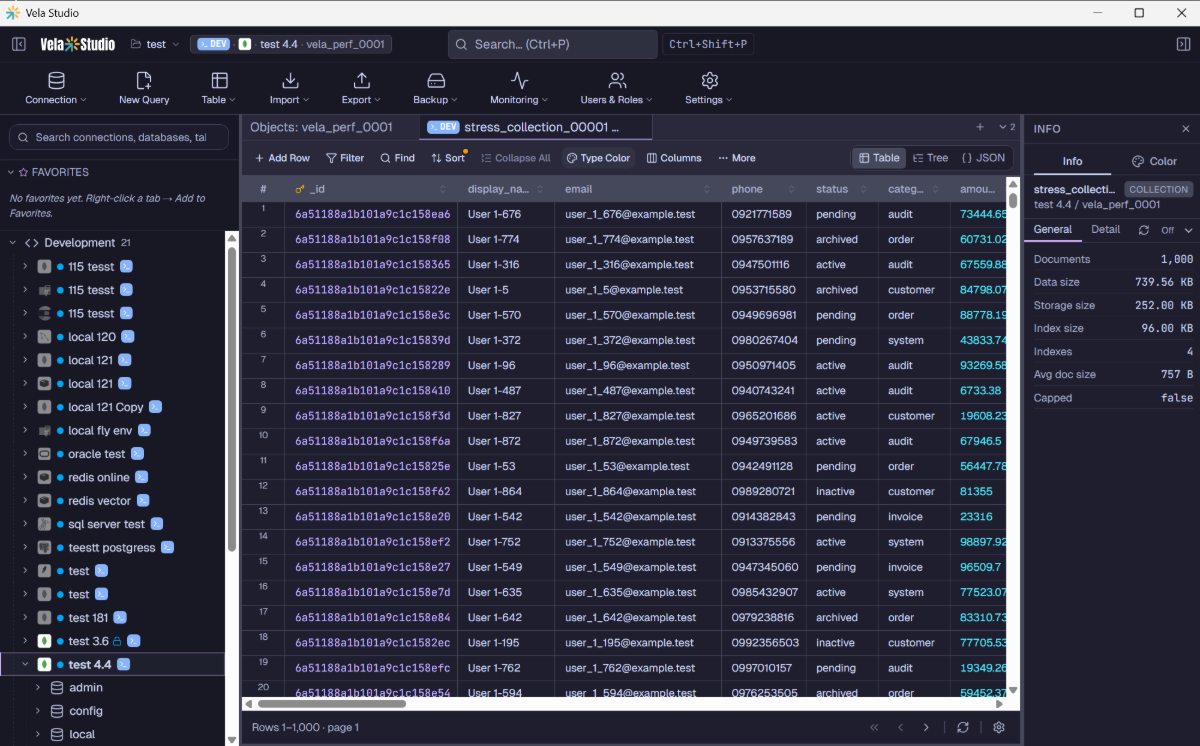Click the global Search (Ctrl+P) field
The height and width of the screenshot is (746, 1200).
tap(552, 44)
